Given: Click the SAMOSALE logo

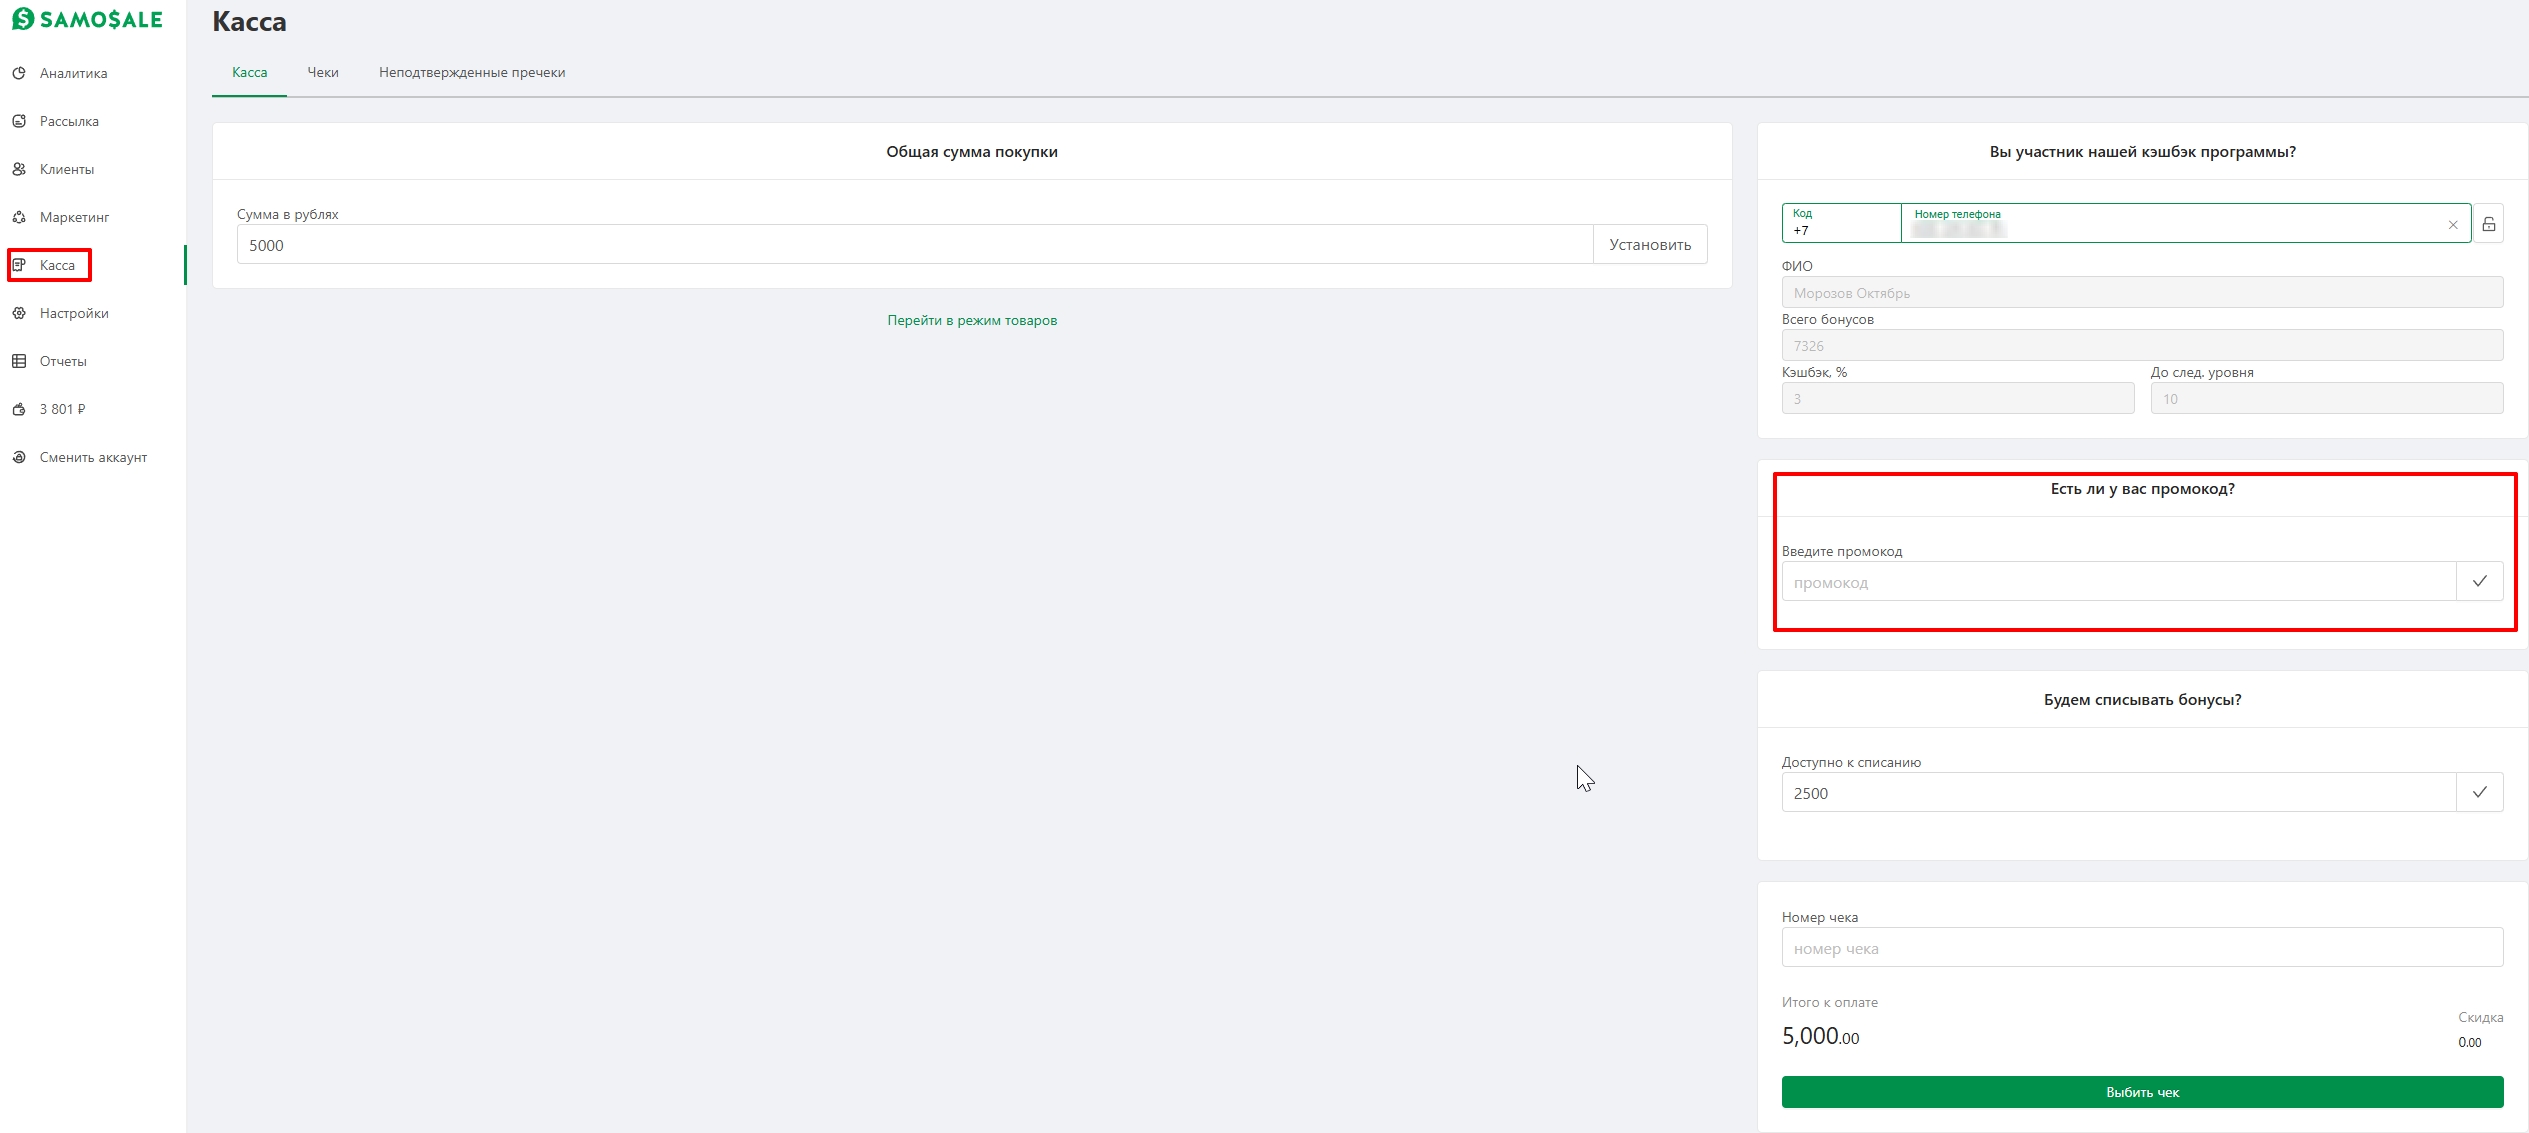Looking at the screenshot, I should (x=87, y=19).
